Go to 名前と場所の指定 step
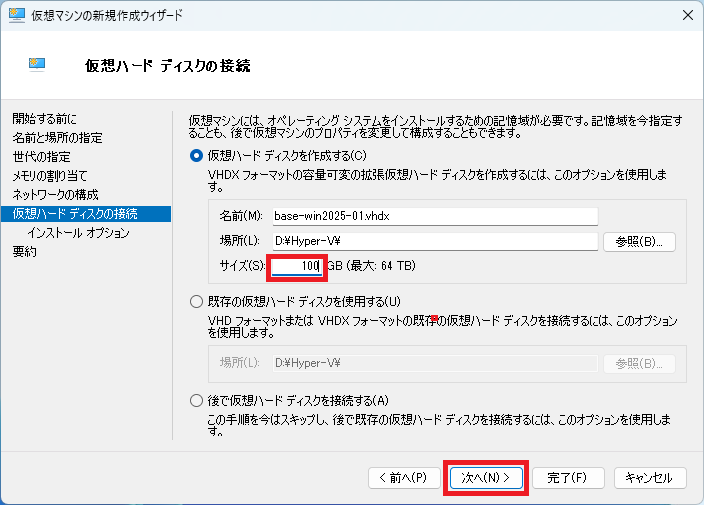This screenshot has width=704, height=505. (x=57, y=137)
